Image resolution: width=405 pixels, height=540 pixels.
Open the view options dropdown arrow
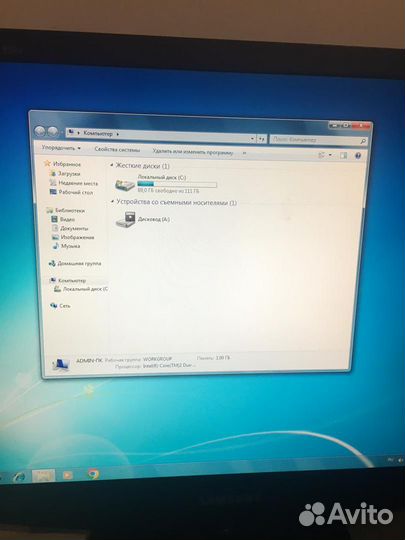click(330, 155)
